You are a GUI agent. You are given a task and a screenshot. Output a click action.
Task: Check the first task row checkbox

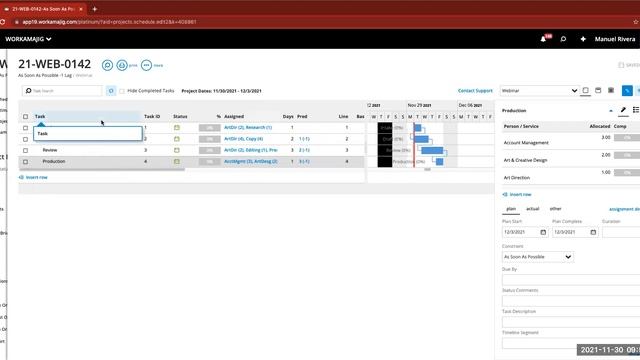(26, 128)
